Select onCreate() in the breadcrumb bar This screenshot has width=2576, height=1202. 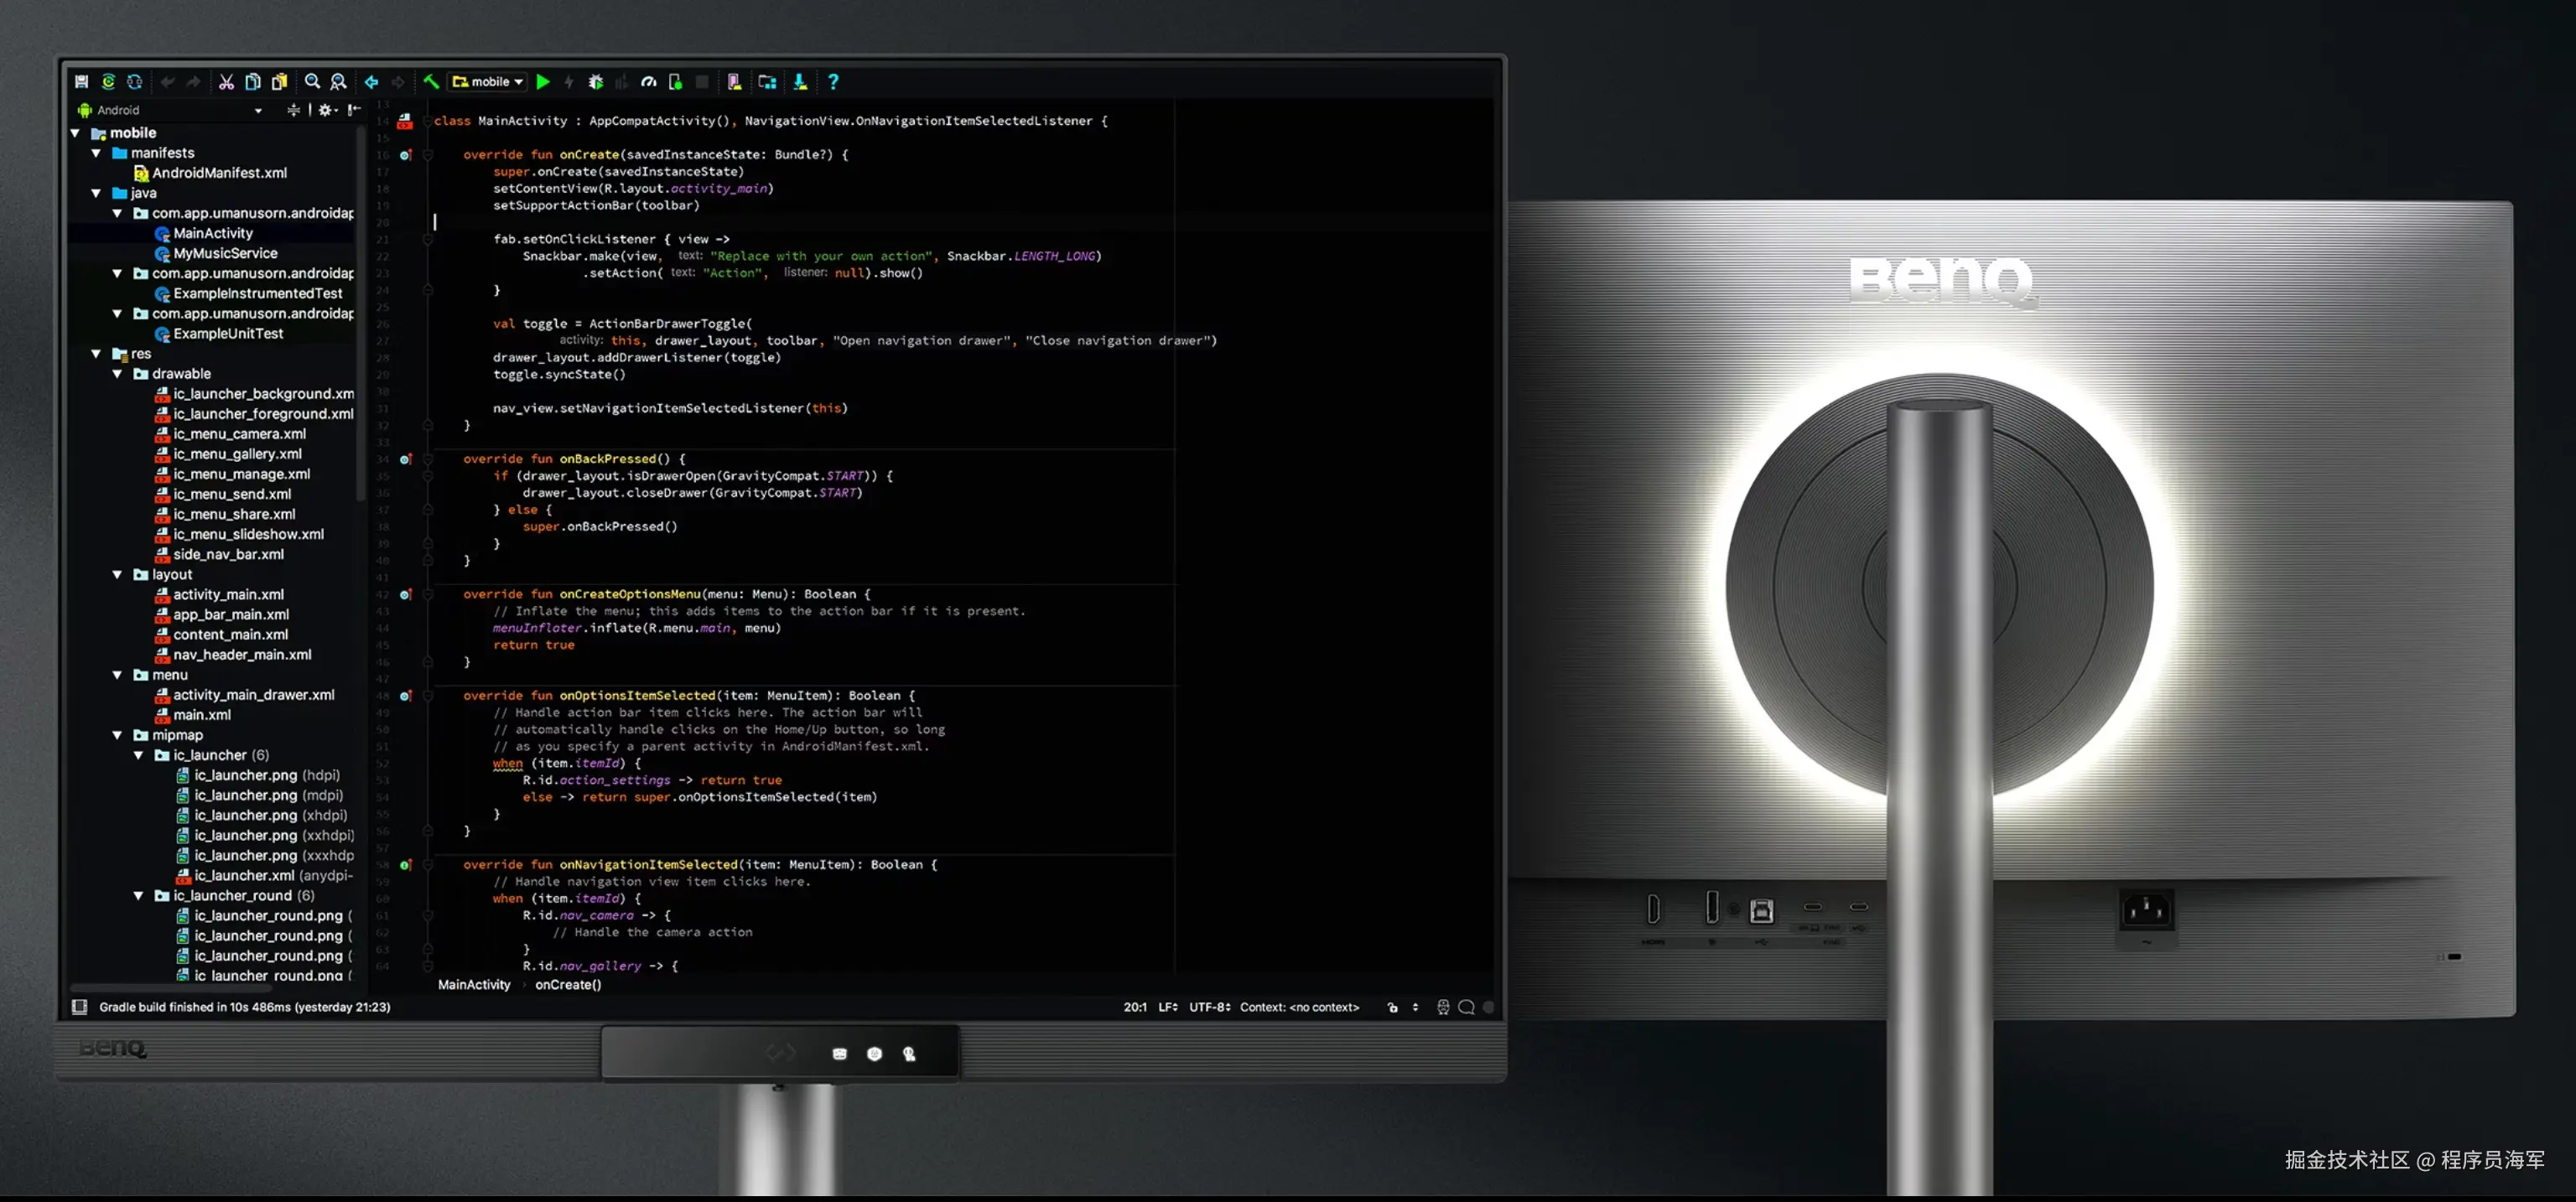(568, 985)
